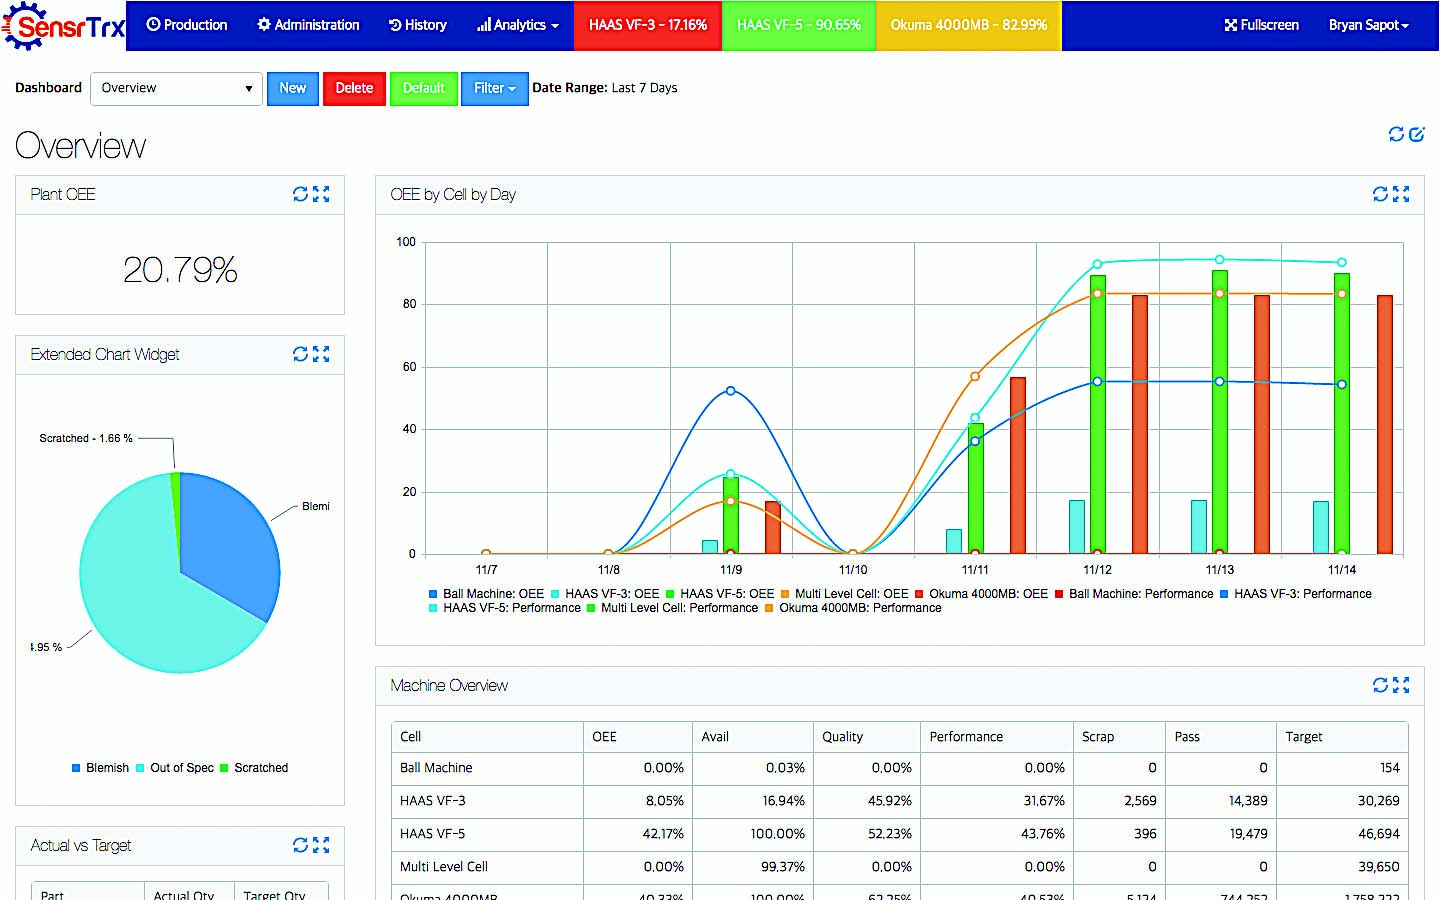The image size is (1440, 900).
Task: Expand the Analytics dropdown menu
Action: tap(517, 25)
